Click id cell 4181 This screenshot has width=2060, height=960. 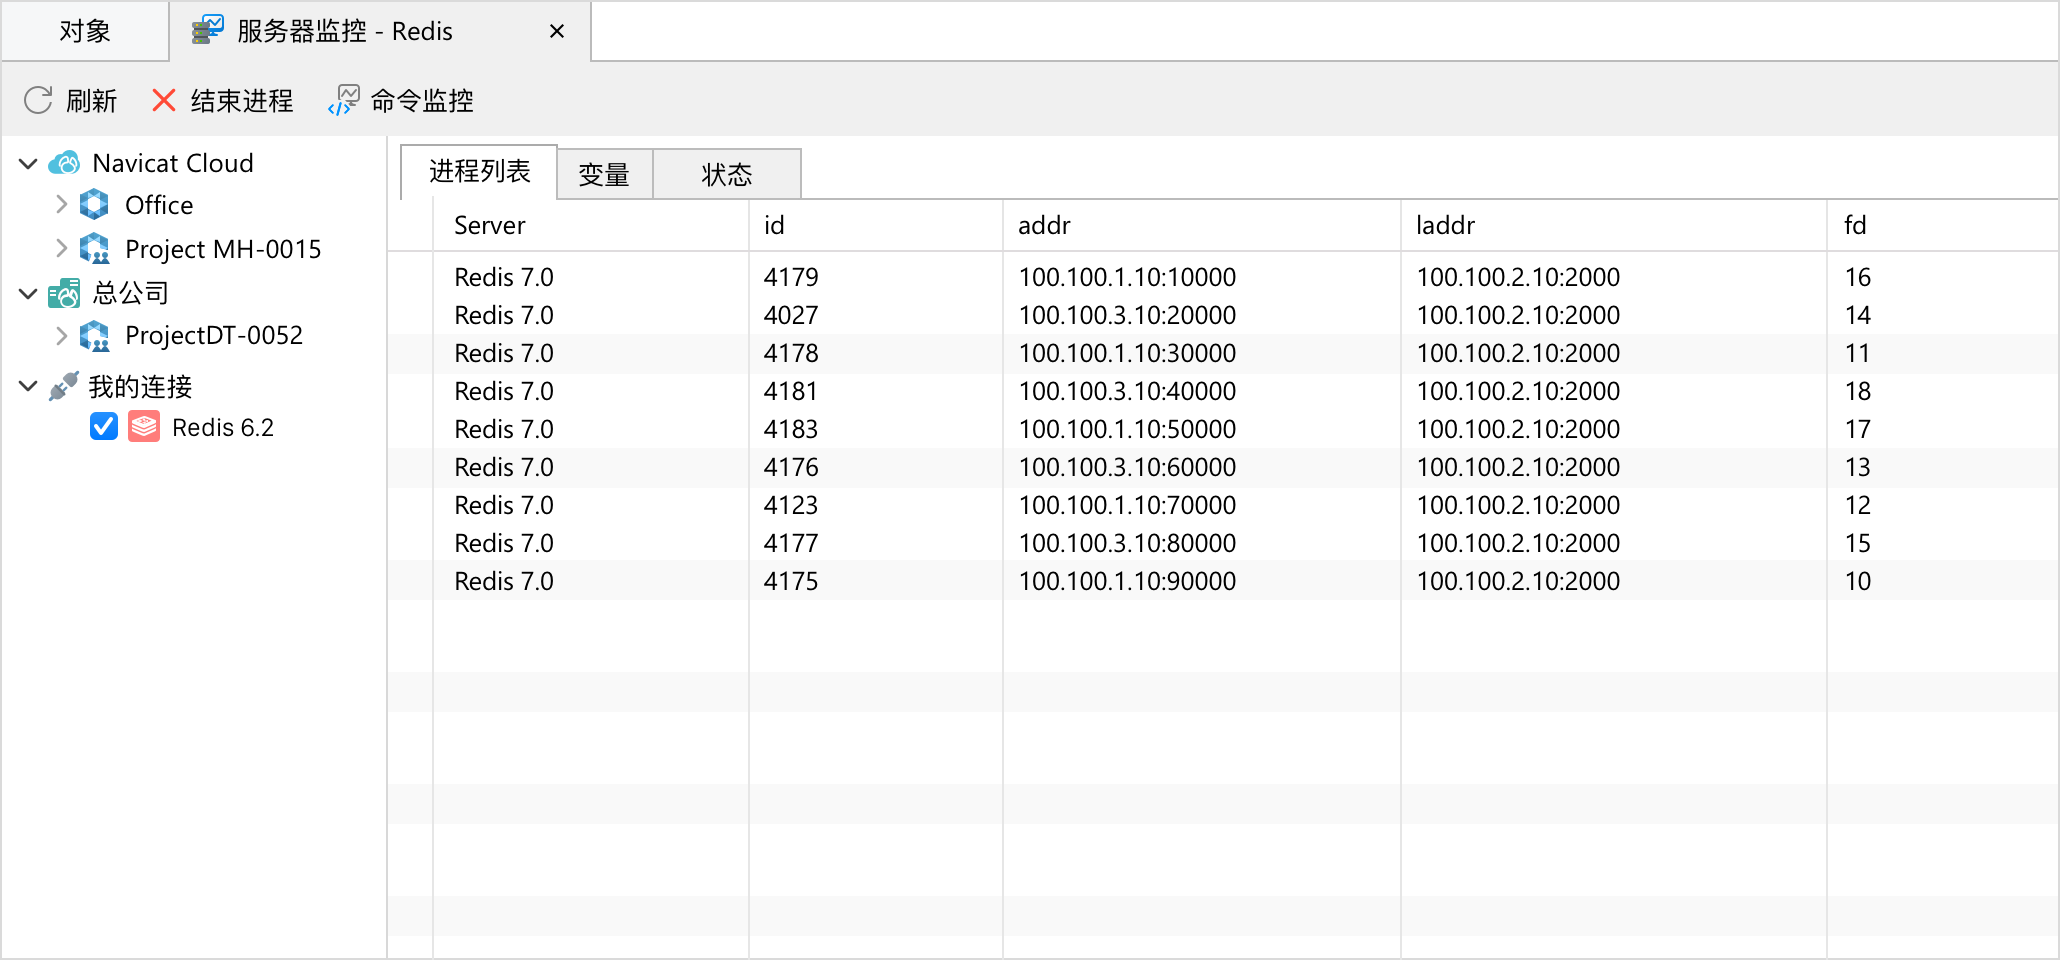coord(791,391)
